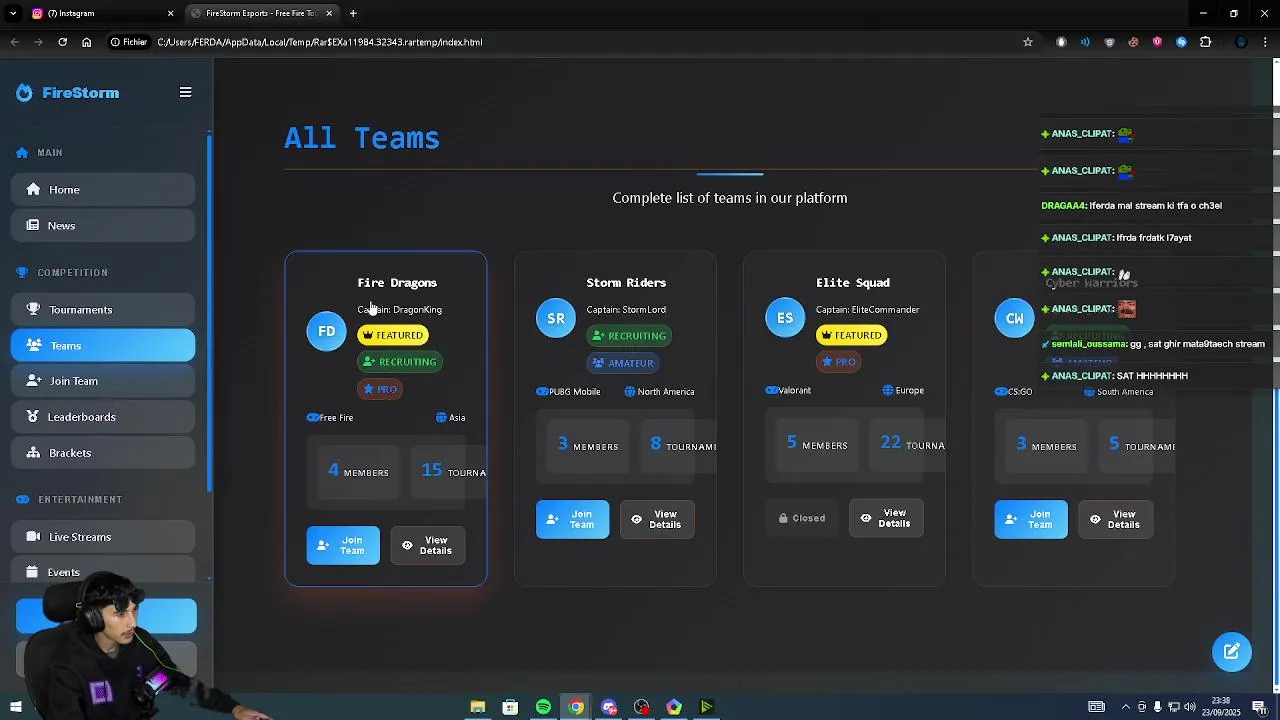Show hidden system tray icons
This screenshot has width=1280, height=720.
tap(1126, 707)
